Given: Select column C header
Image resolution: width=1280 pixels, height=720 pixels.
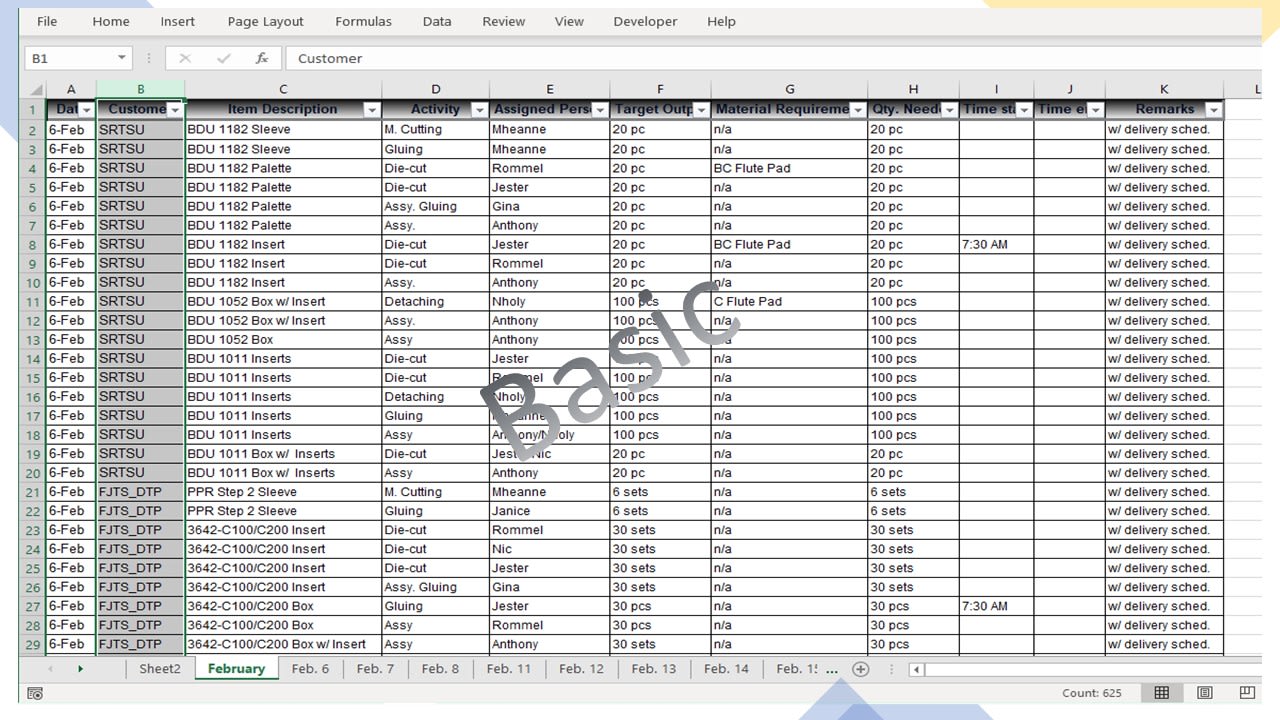Looking at the screenshot, I should [283, 89].
